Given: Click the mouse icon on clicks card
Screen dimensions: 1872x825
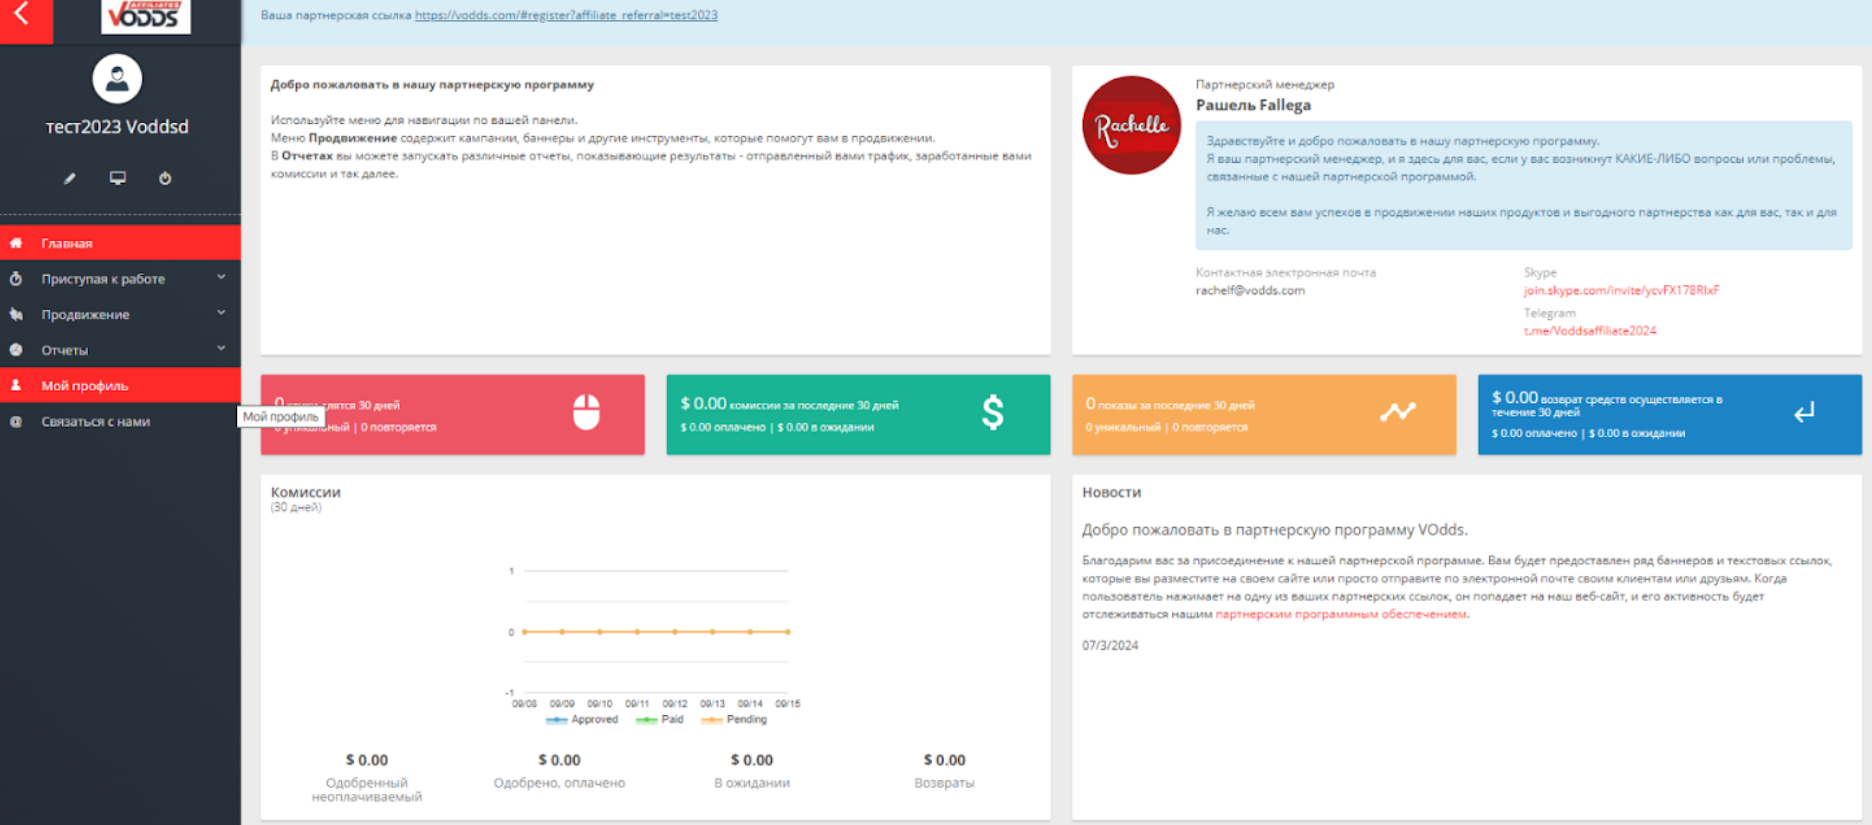Looking at the screenshot, I should tap(586, 412).
